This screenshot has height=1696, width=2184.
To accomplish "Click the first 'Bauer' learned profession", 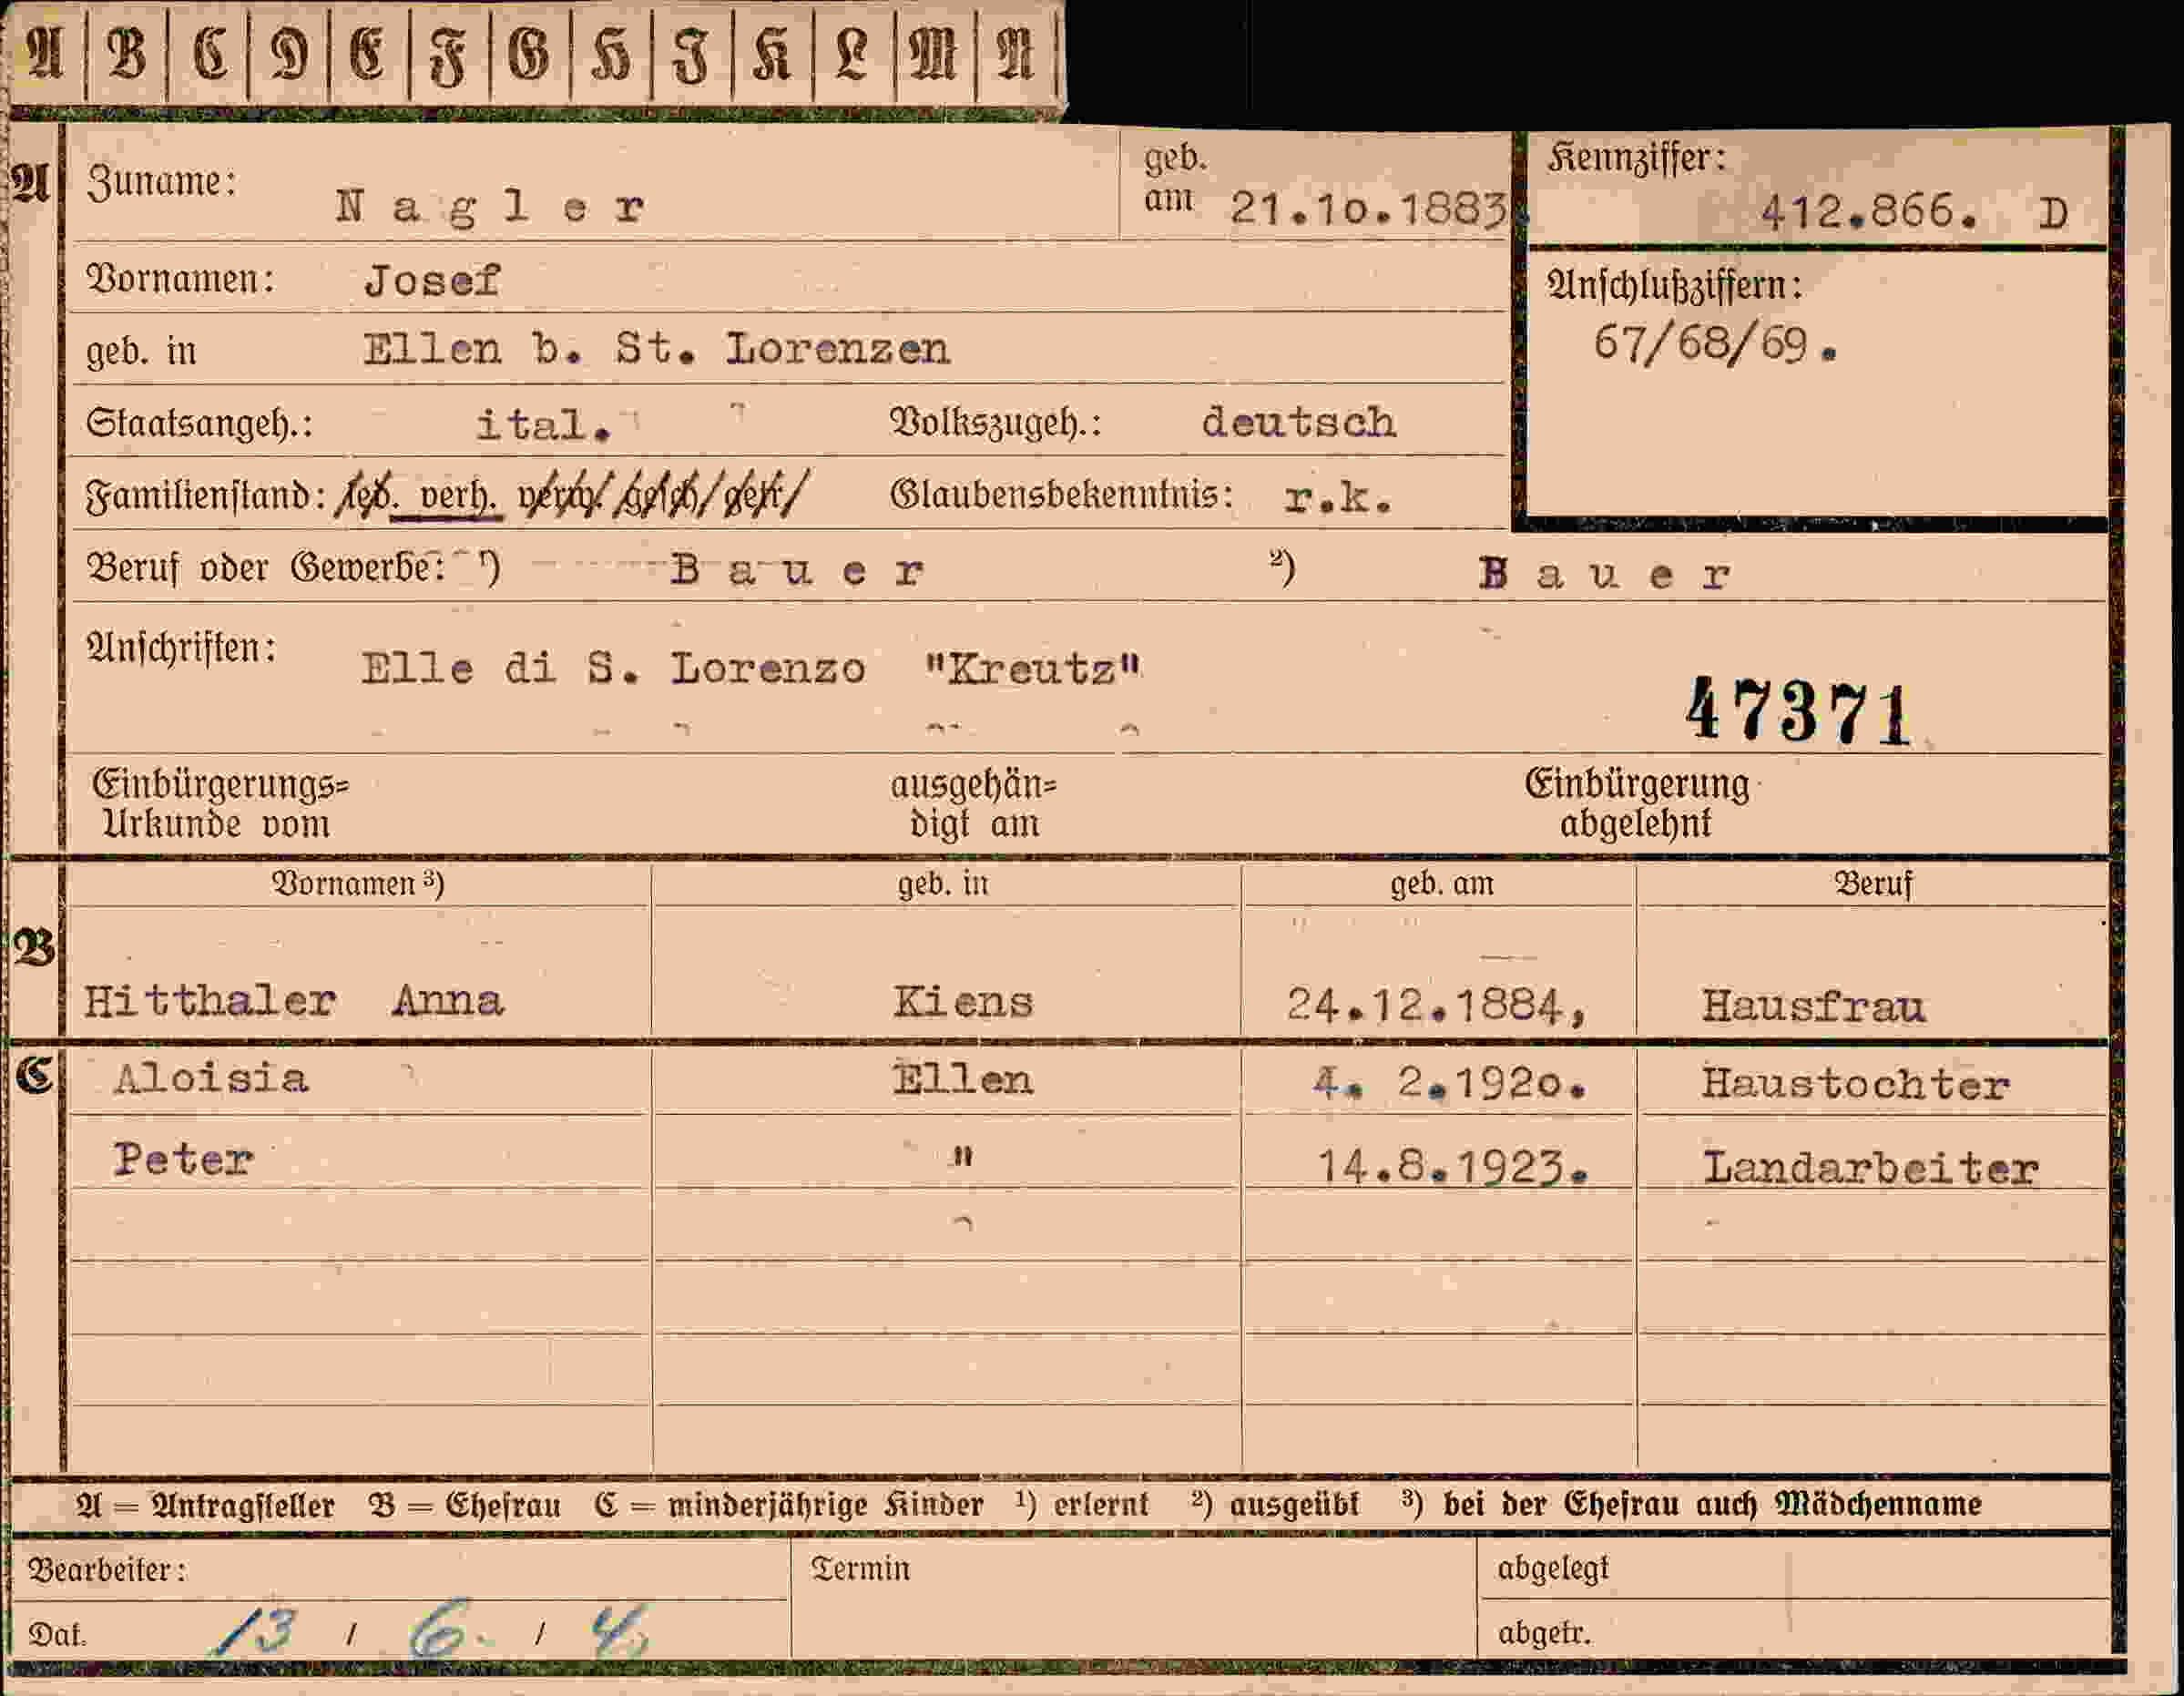I will pyautogui.click(x=797, y=571).
